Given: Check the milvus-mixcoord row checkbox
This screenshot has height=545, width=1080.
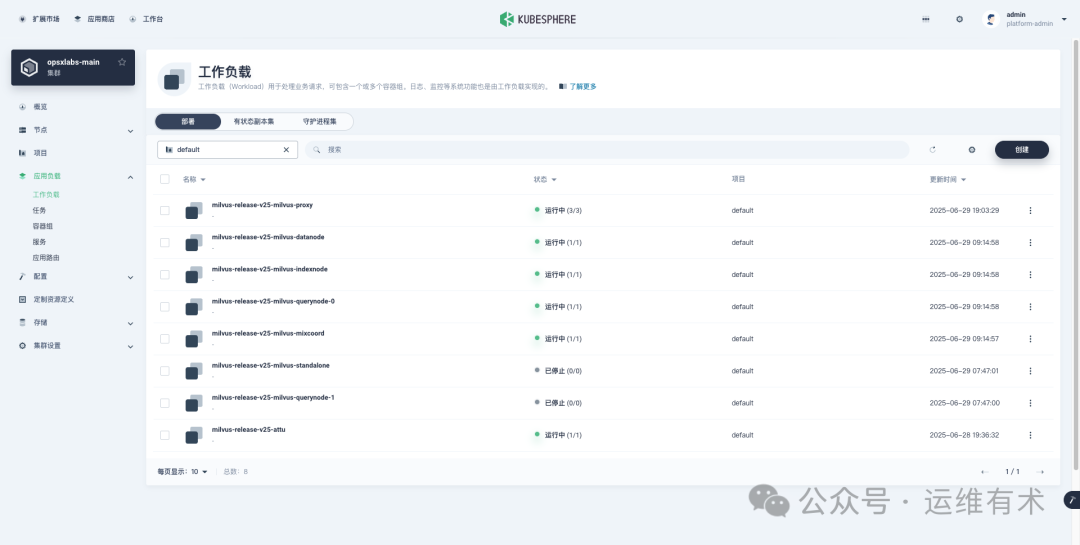Looking at the screenshot, I should (165, 339).
